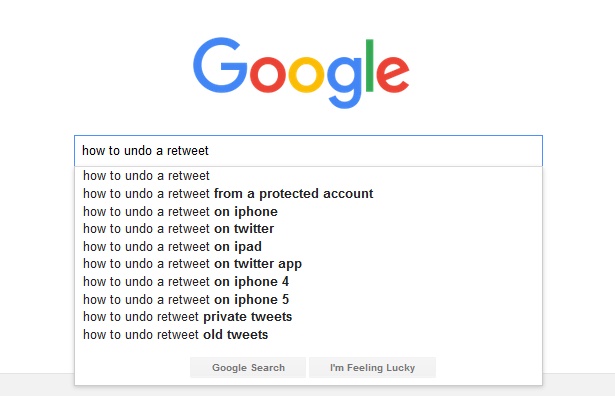Click the yellow letter o in logo

pyautogui.click(x=306, y=74)
